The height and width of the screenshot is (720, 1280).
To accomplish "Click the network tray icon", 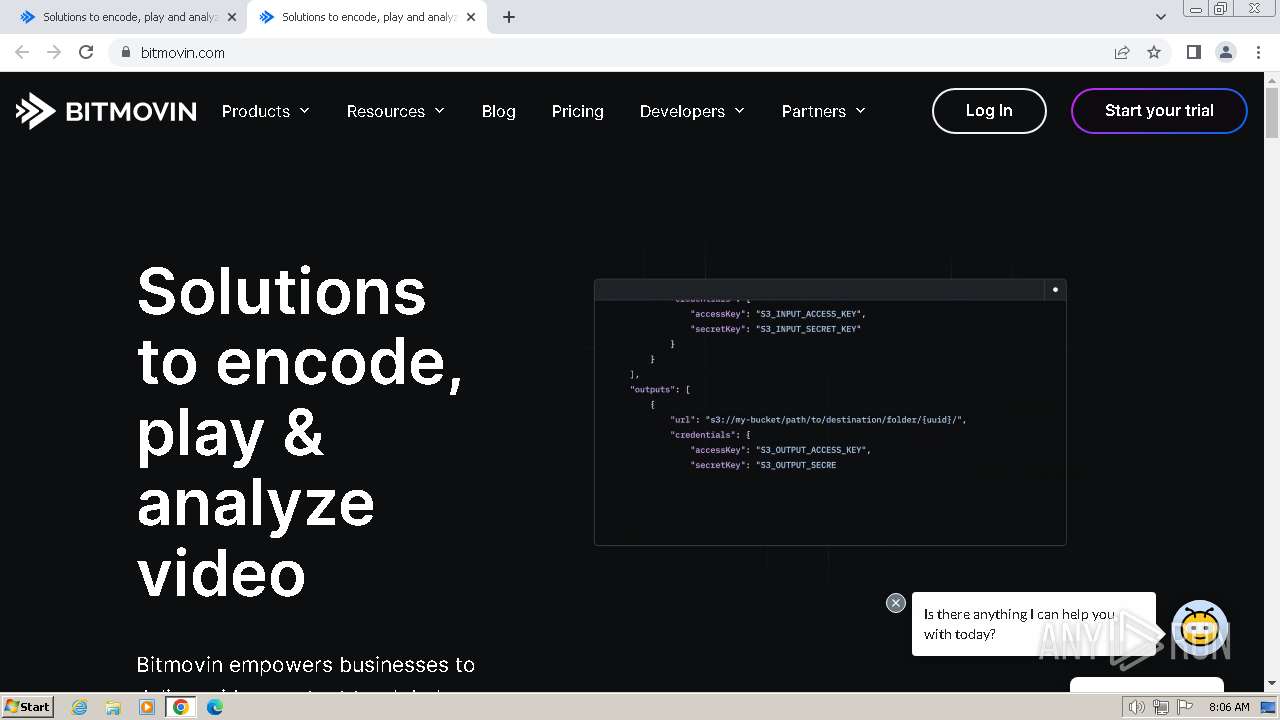I will tap(1161, 707).
